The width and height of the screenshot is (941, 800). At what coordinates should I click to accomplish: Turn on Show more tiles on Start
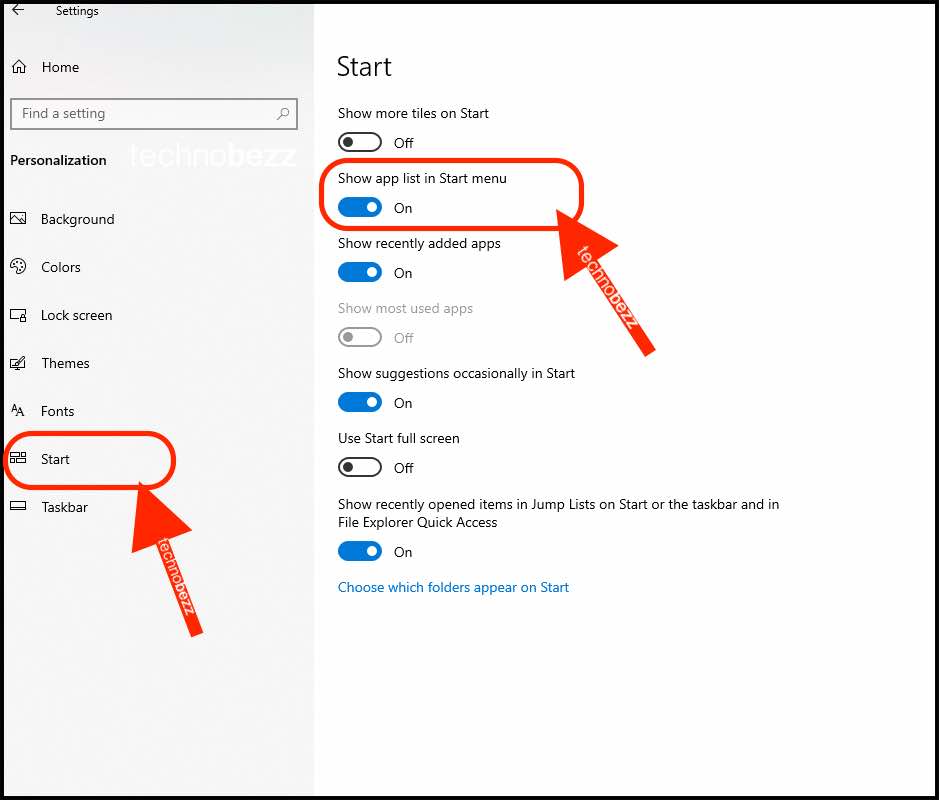359,142
